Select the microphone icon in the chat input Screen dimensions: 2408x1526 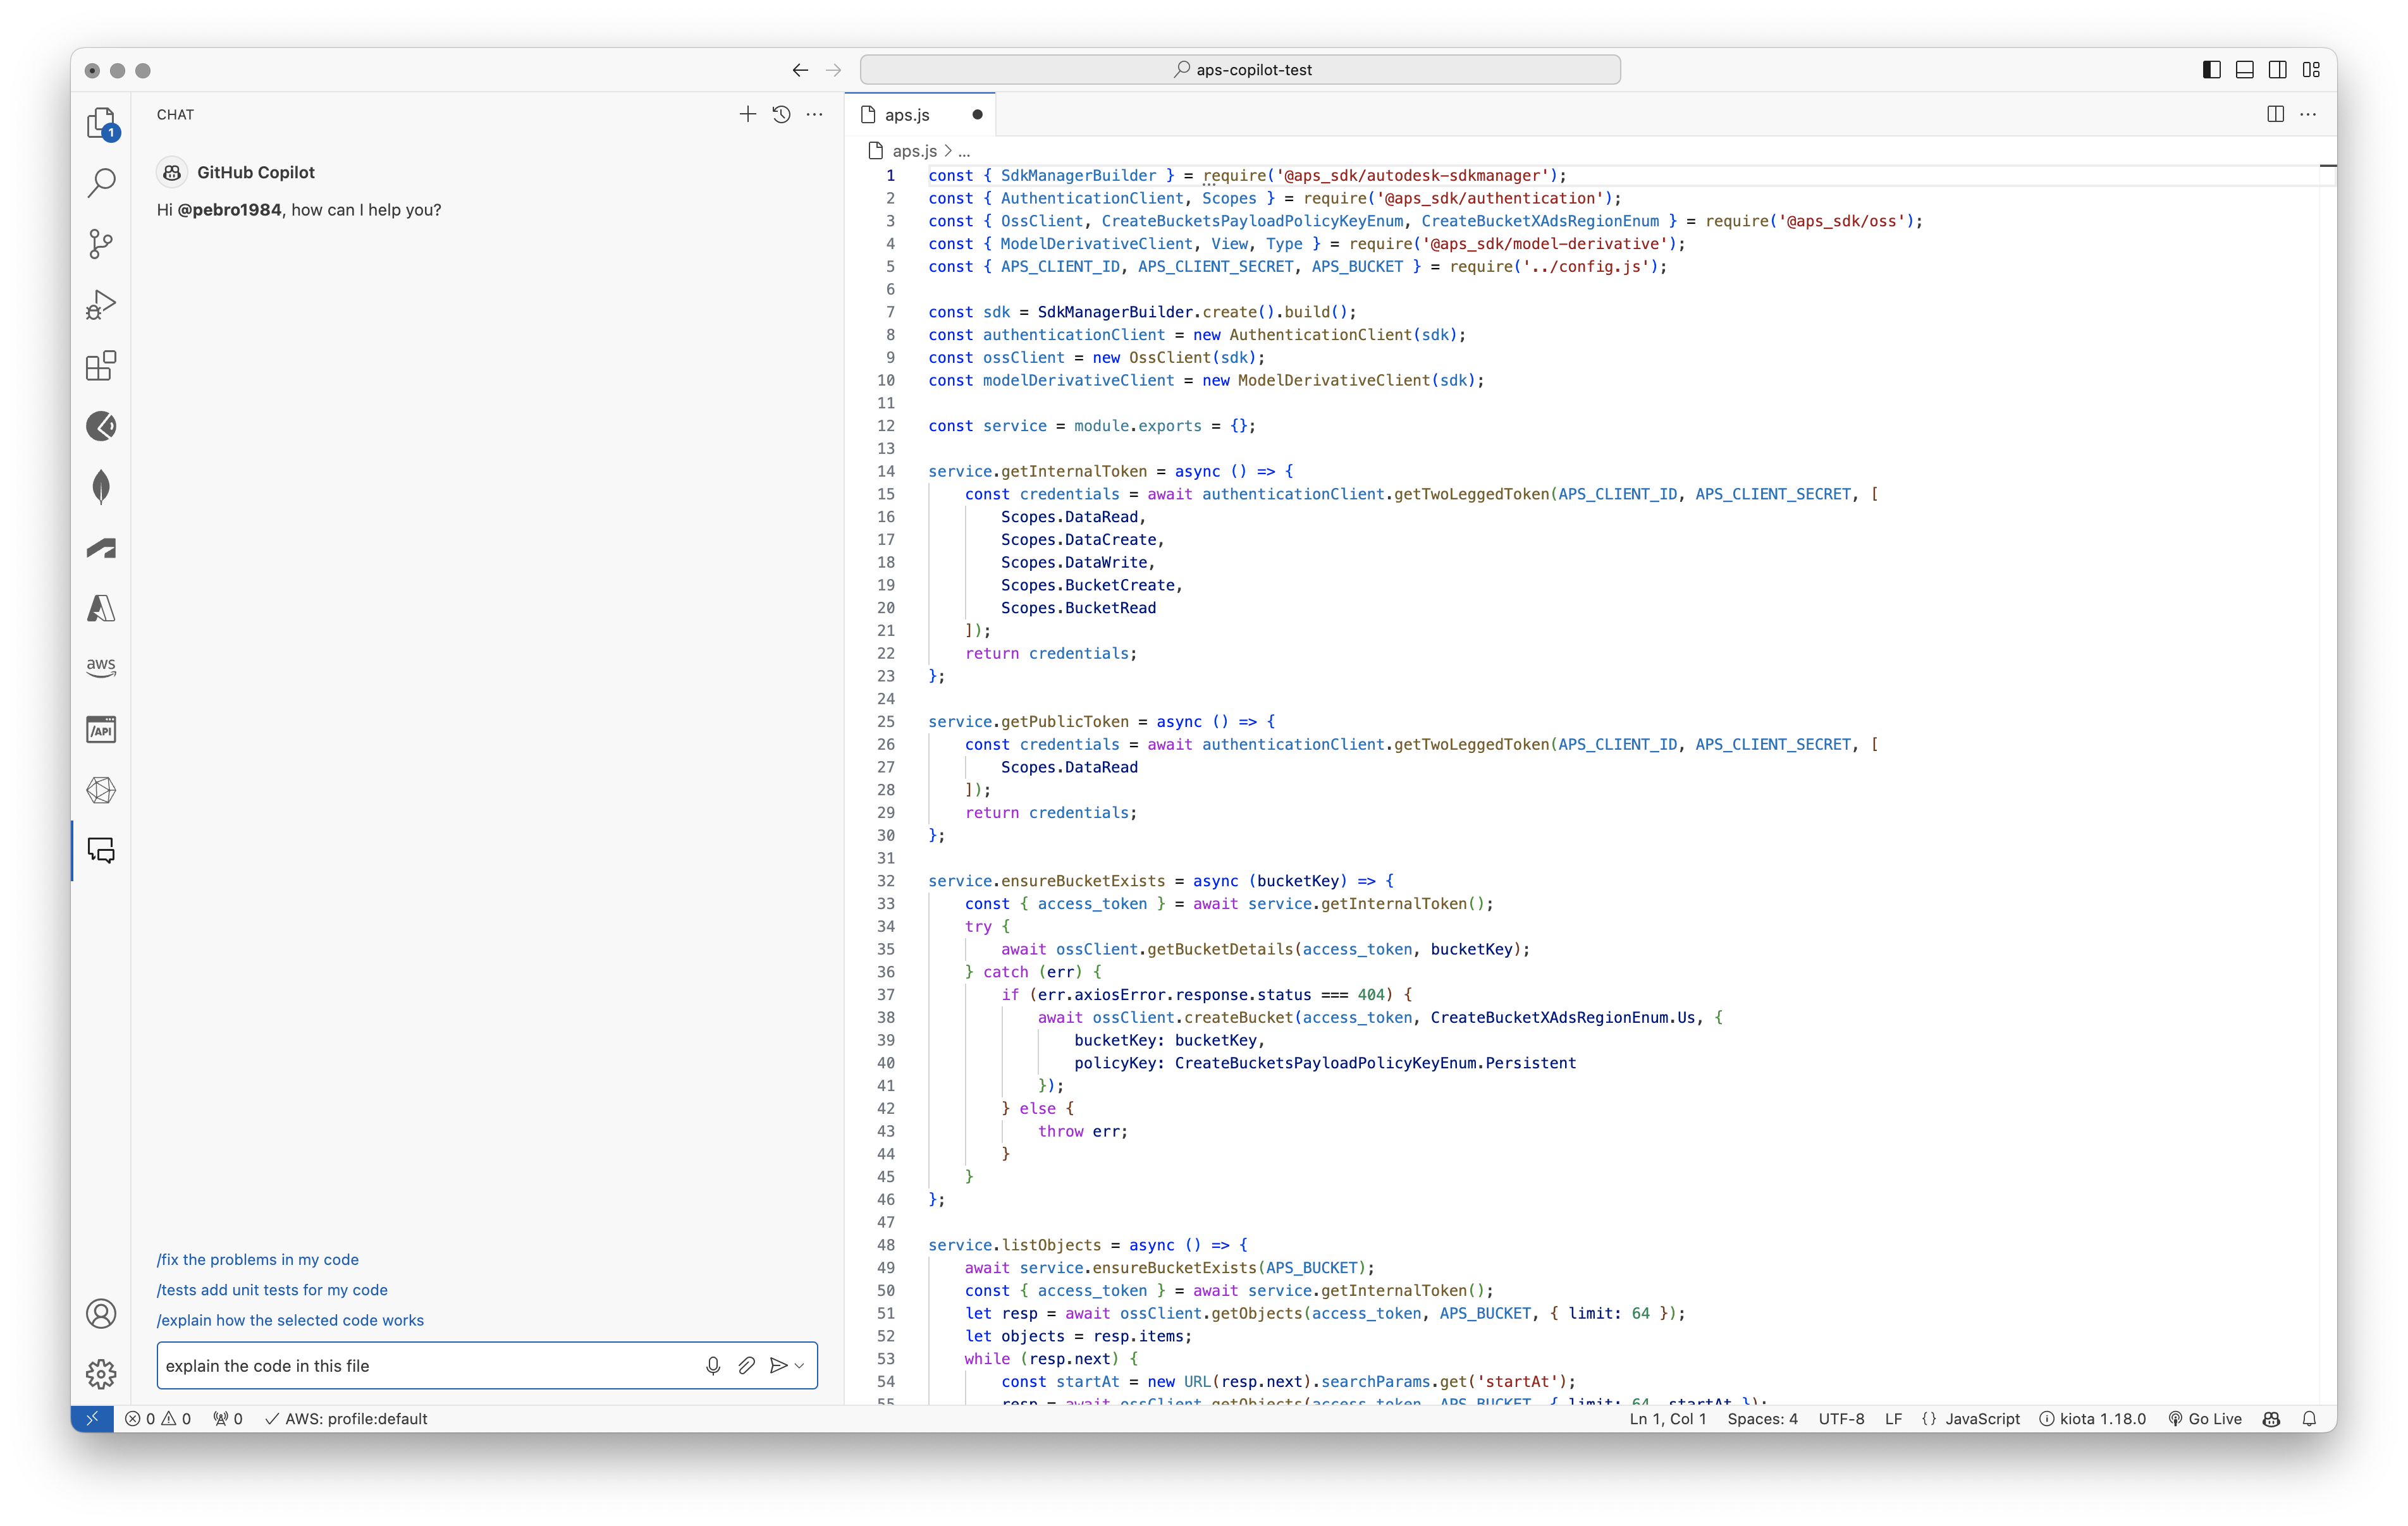pyautogui.click(x=712, y=1365)
